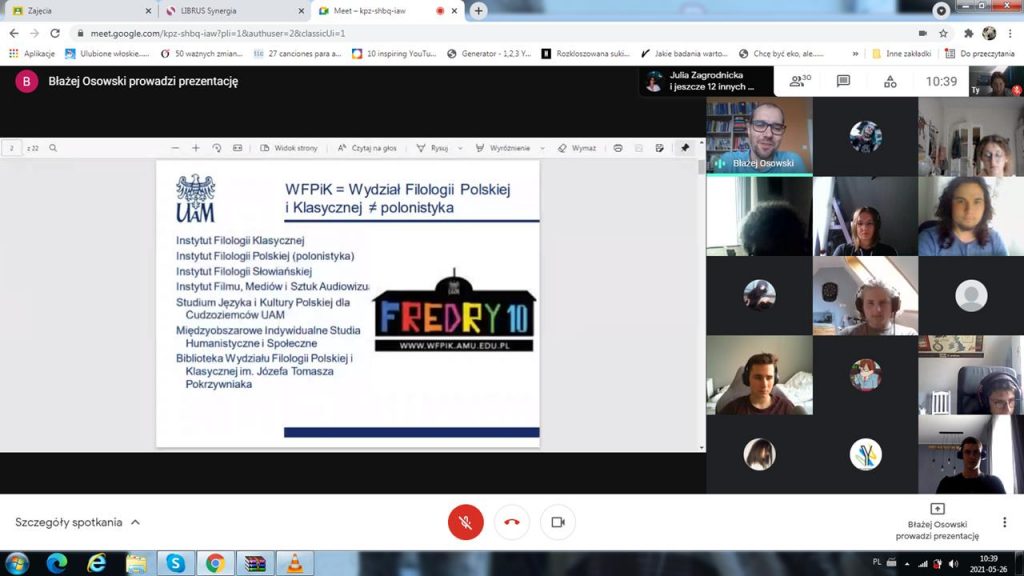This screenshot has width=1024, height=576.
Task: Open the three-dot more options menu
Action: point(1005,522)
